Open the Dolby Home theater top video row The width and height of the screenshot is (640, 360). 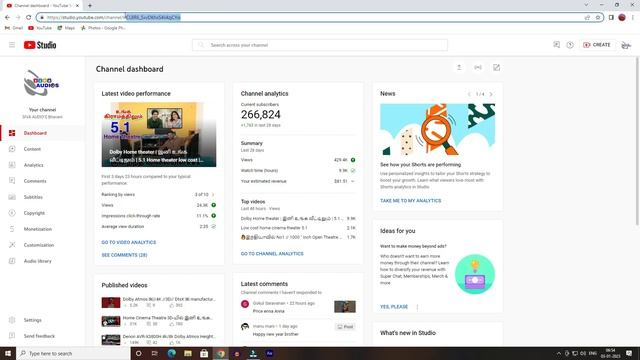(x=298, y=219)
